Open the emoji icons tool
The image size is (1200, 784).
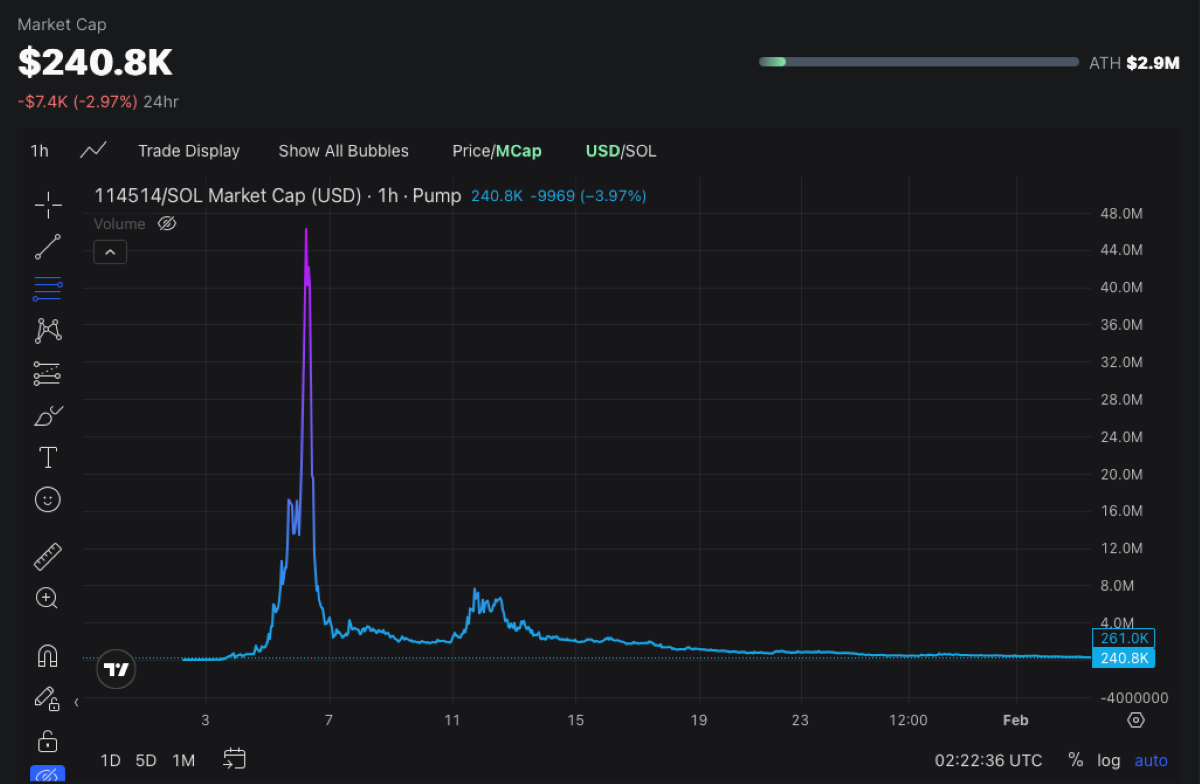click(x=47, y=499)
